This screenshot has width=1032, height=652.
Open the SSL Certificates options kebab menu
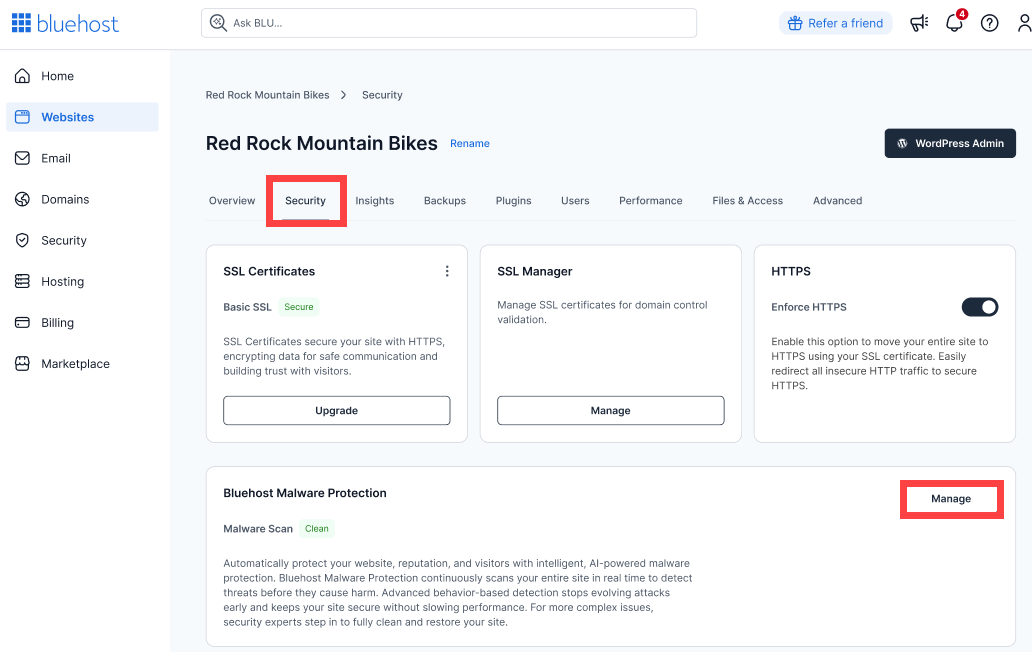[x=447, y=271]
